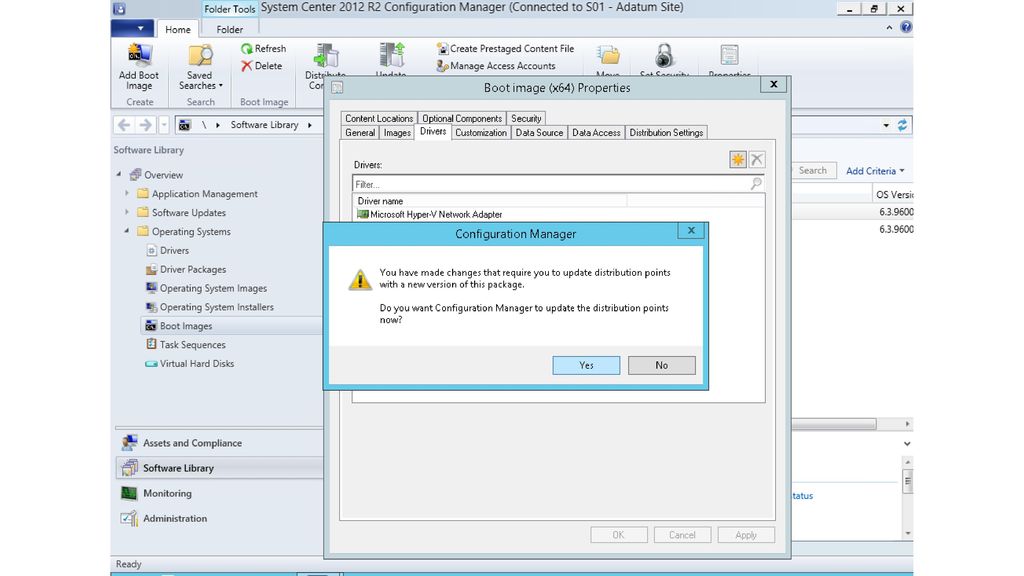The width and height of the screenshot is (1024, 576).
Task: Click the Properties ribbon icon
Action: click(729, 56)
